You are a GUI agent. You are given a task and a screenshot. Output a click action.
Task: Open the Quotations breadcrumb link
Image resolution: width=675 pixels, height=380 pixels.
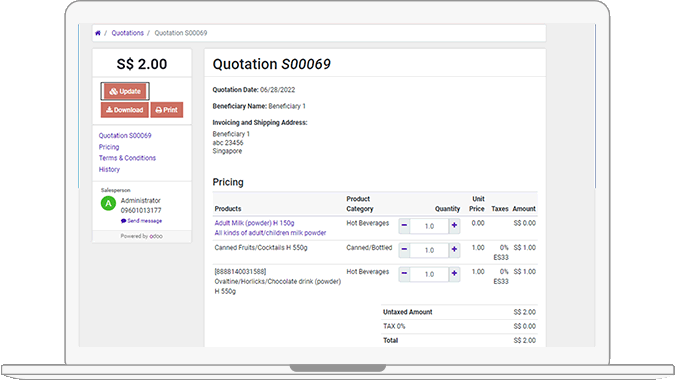click(127, 33)
